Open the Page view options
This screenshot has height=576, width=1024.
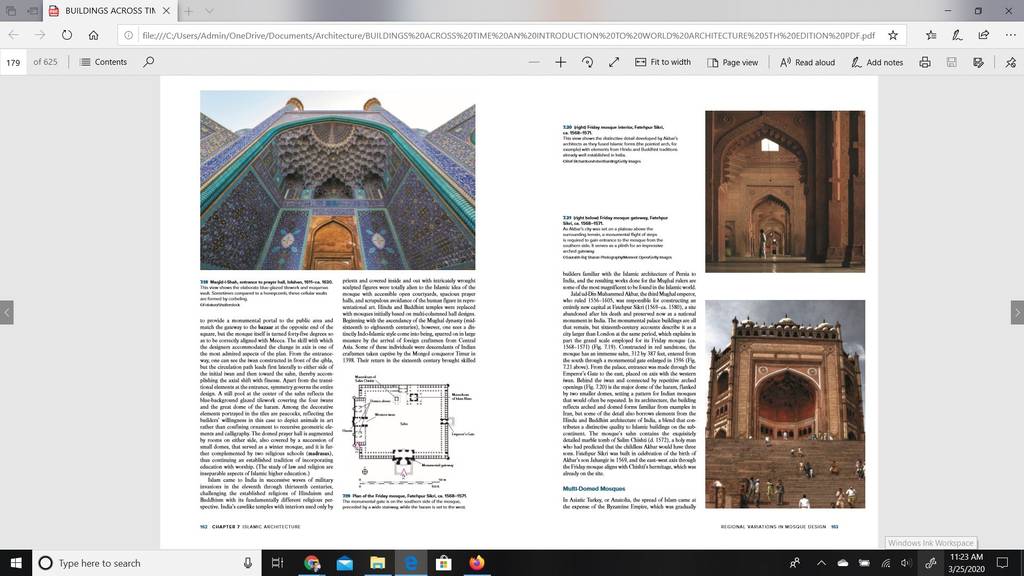(x=732, y=62)
